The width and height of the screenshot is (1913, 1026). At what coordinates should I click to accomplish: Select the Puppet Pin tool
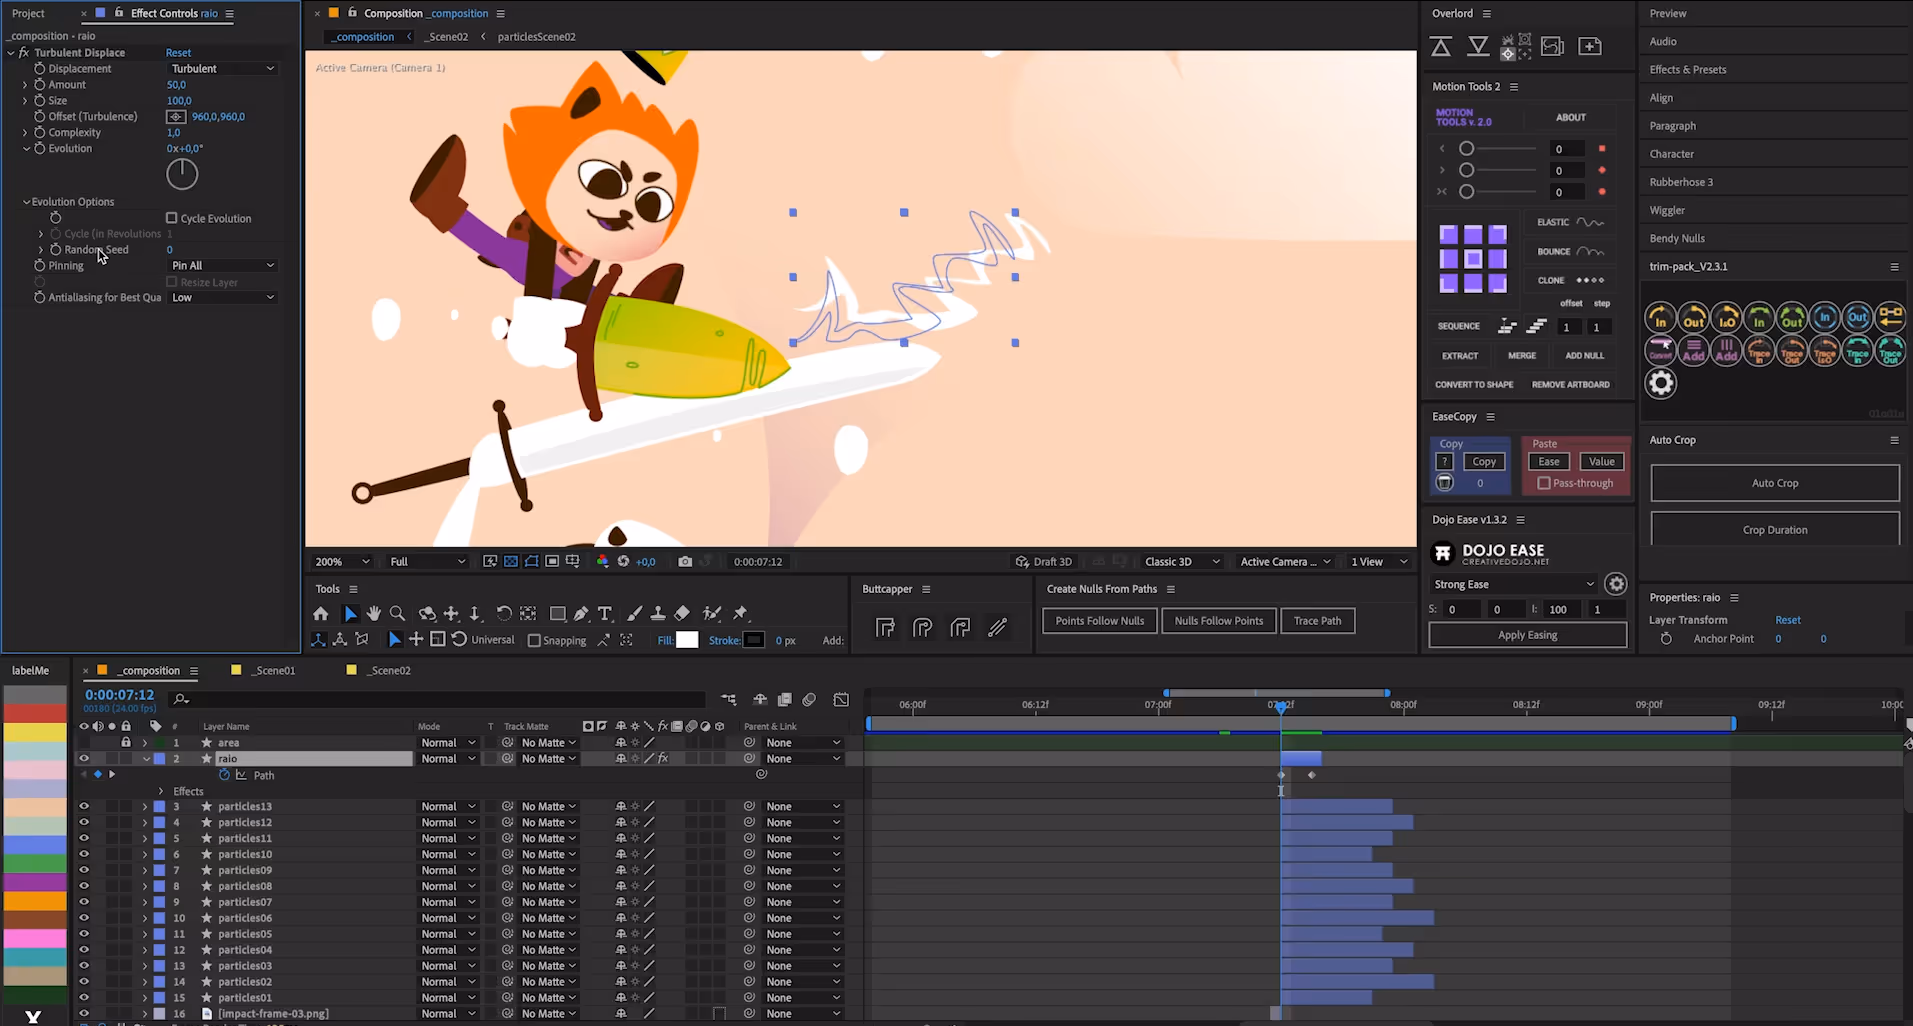(x=741, y=614)
